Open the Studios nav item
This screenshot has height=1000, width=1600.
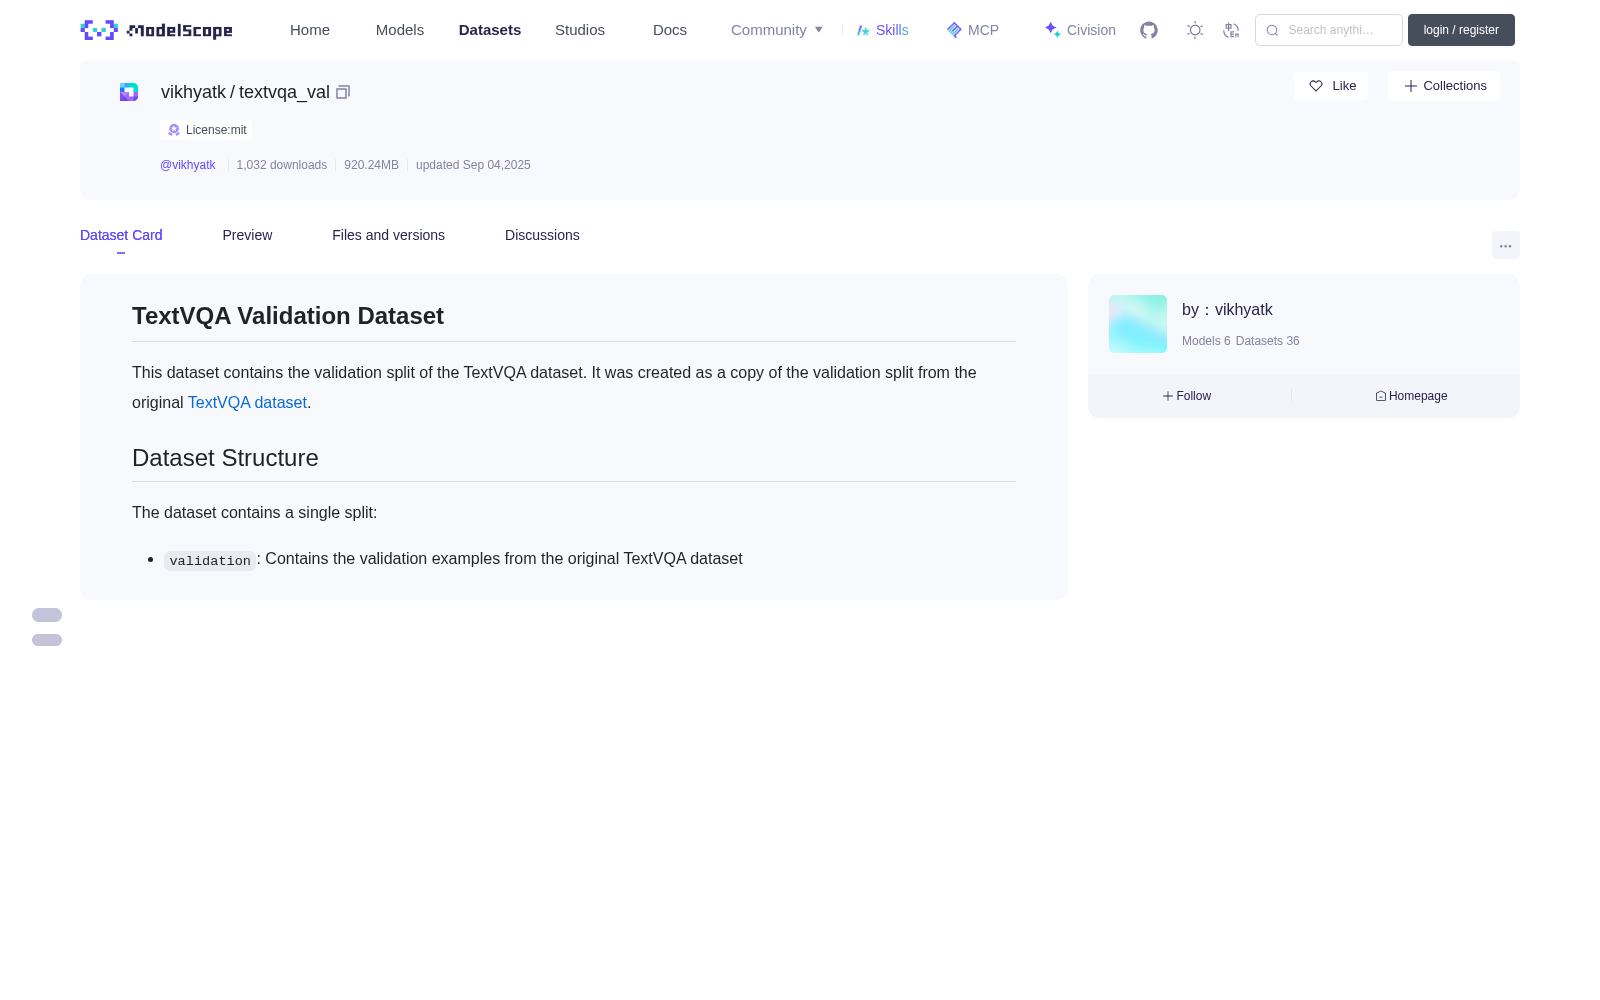(x=580, y=30)
